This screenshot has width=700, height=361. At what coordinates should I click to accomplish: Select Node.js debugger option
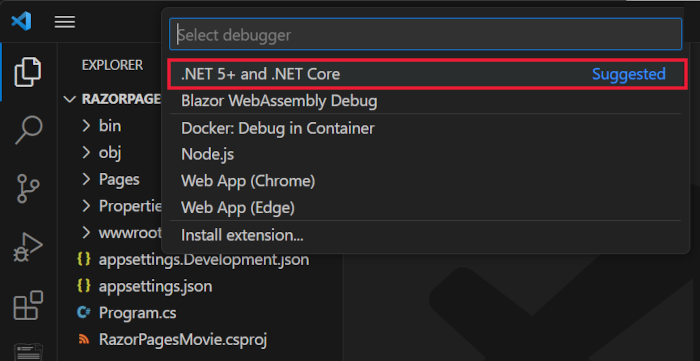coord(425,154)
